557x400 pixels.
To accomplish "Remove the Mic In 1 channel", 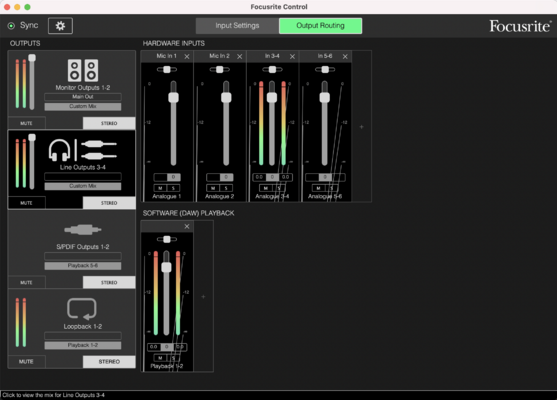I will [x=187, y=56].
